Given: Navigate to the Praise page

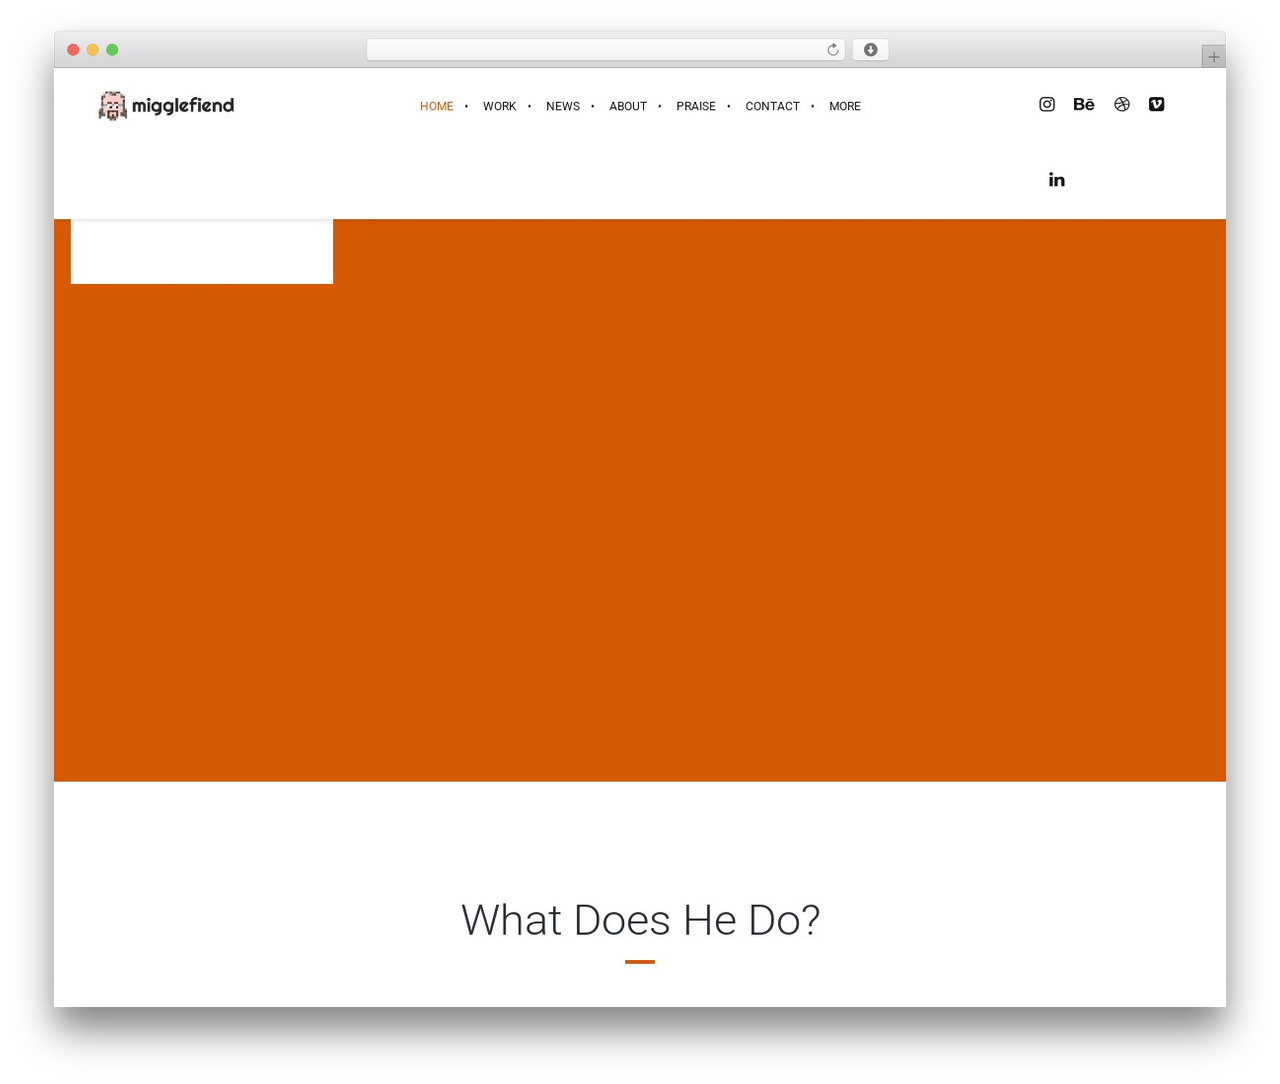Looking at the screenshot, I should click(696, 106).
